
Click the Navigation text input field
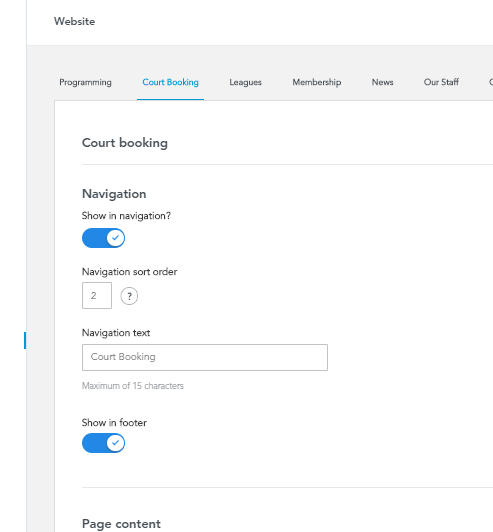coord(205,357)
